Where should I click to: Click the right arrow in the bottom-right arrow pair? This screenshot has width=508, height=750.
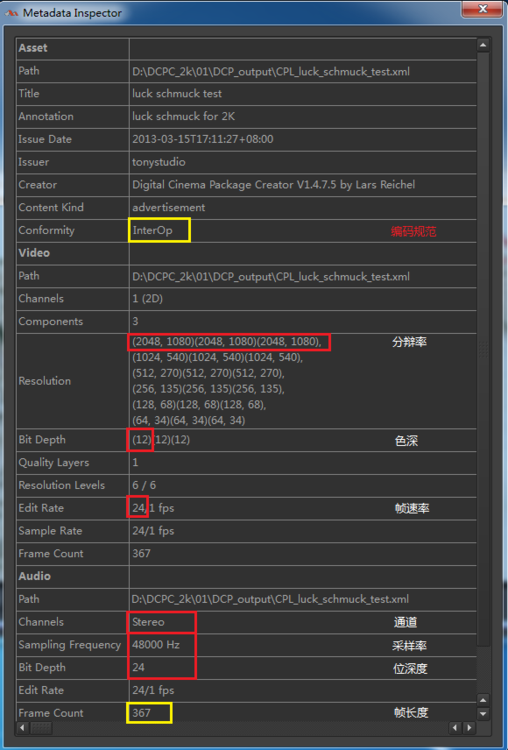coord(469,728)
